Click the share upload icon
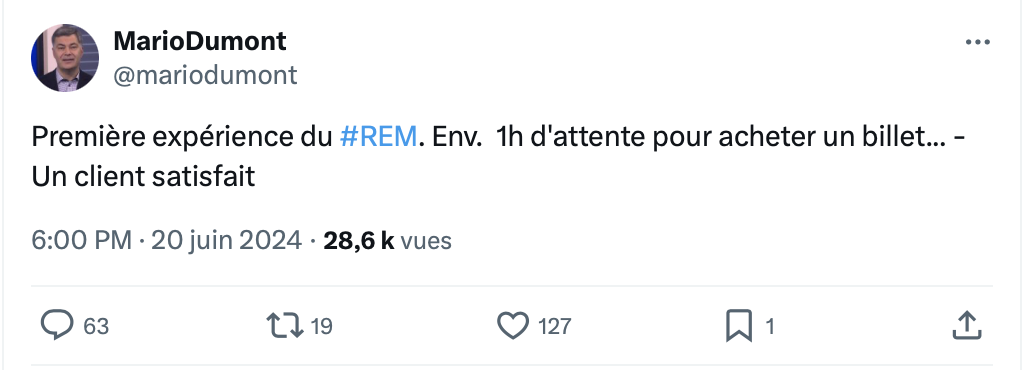The image size is (1032, 370). tap(967, 325)
